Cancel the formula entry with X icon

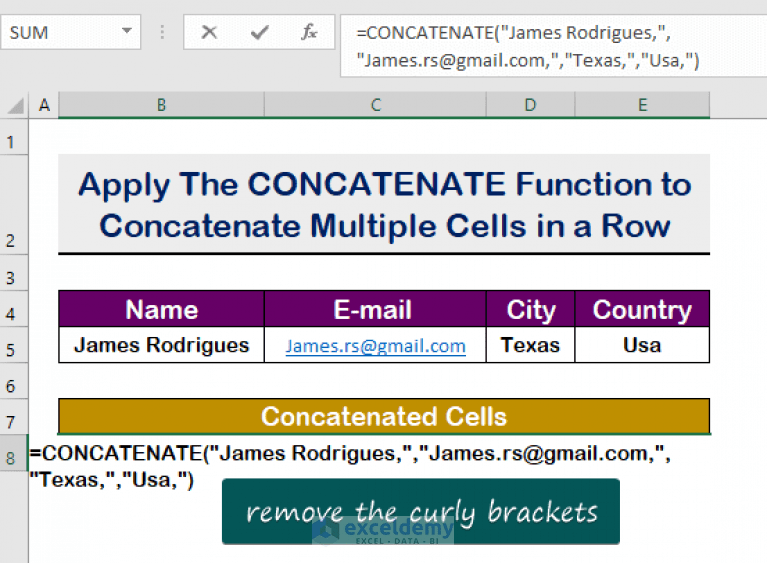point(209,32)
